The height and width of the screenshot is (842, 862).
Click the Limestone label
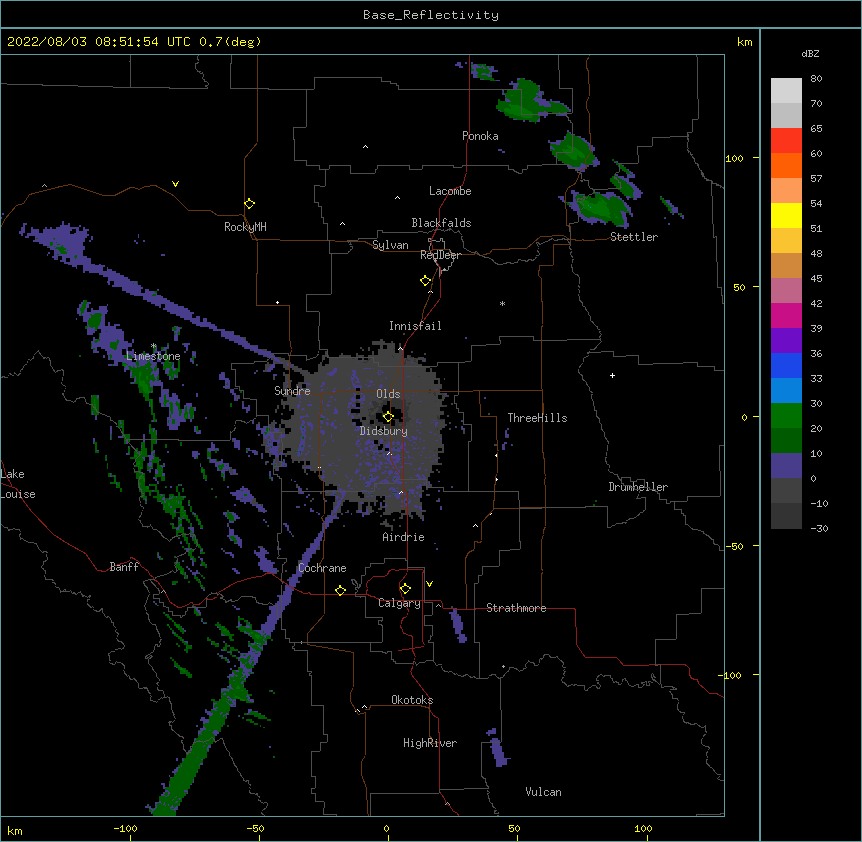[153, 356]
